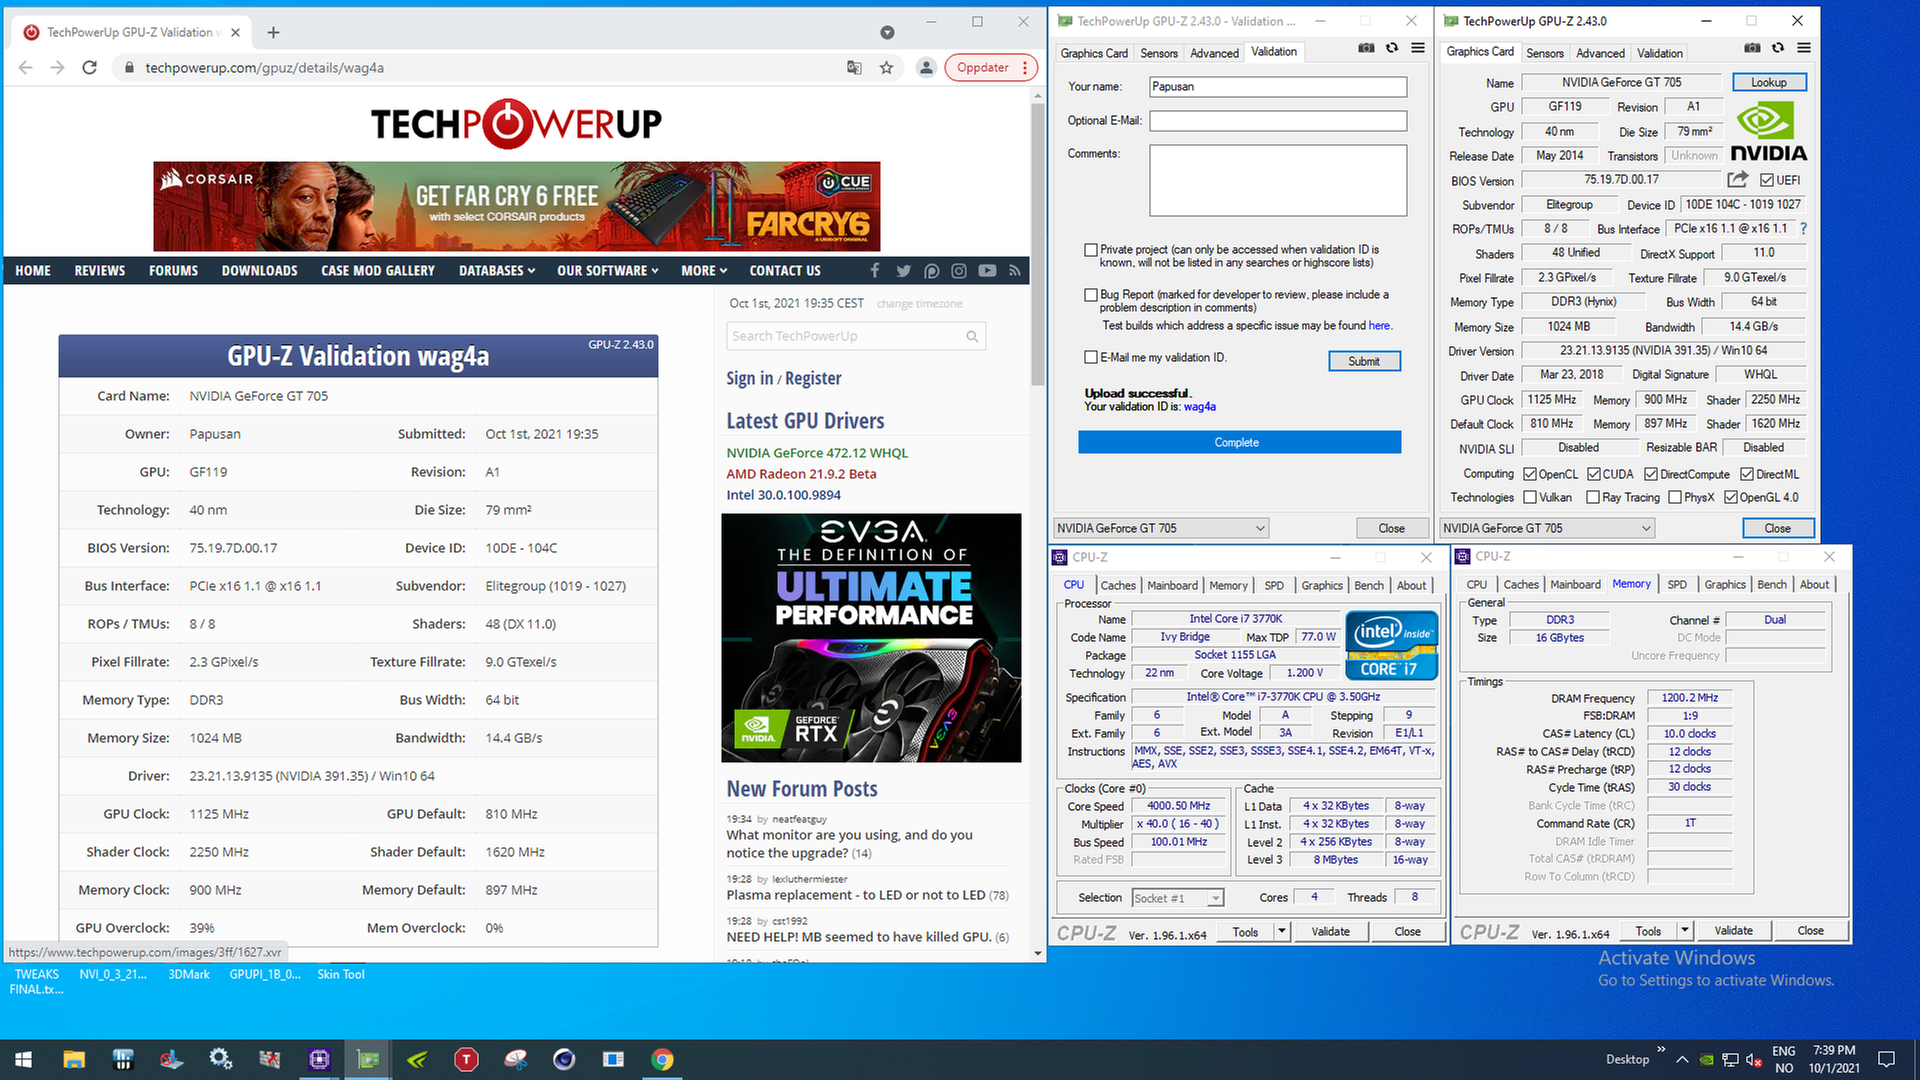Click the TechPowerUp Instagram icon
The image size is (1920, 1080).
959,270
